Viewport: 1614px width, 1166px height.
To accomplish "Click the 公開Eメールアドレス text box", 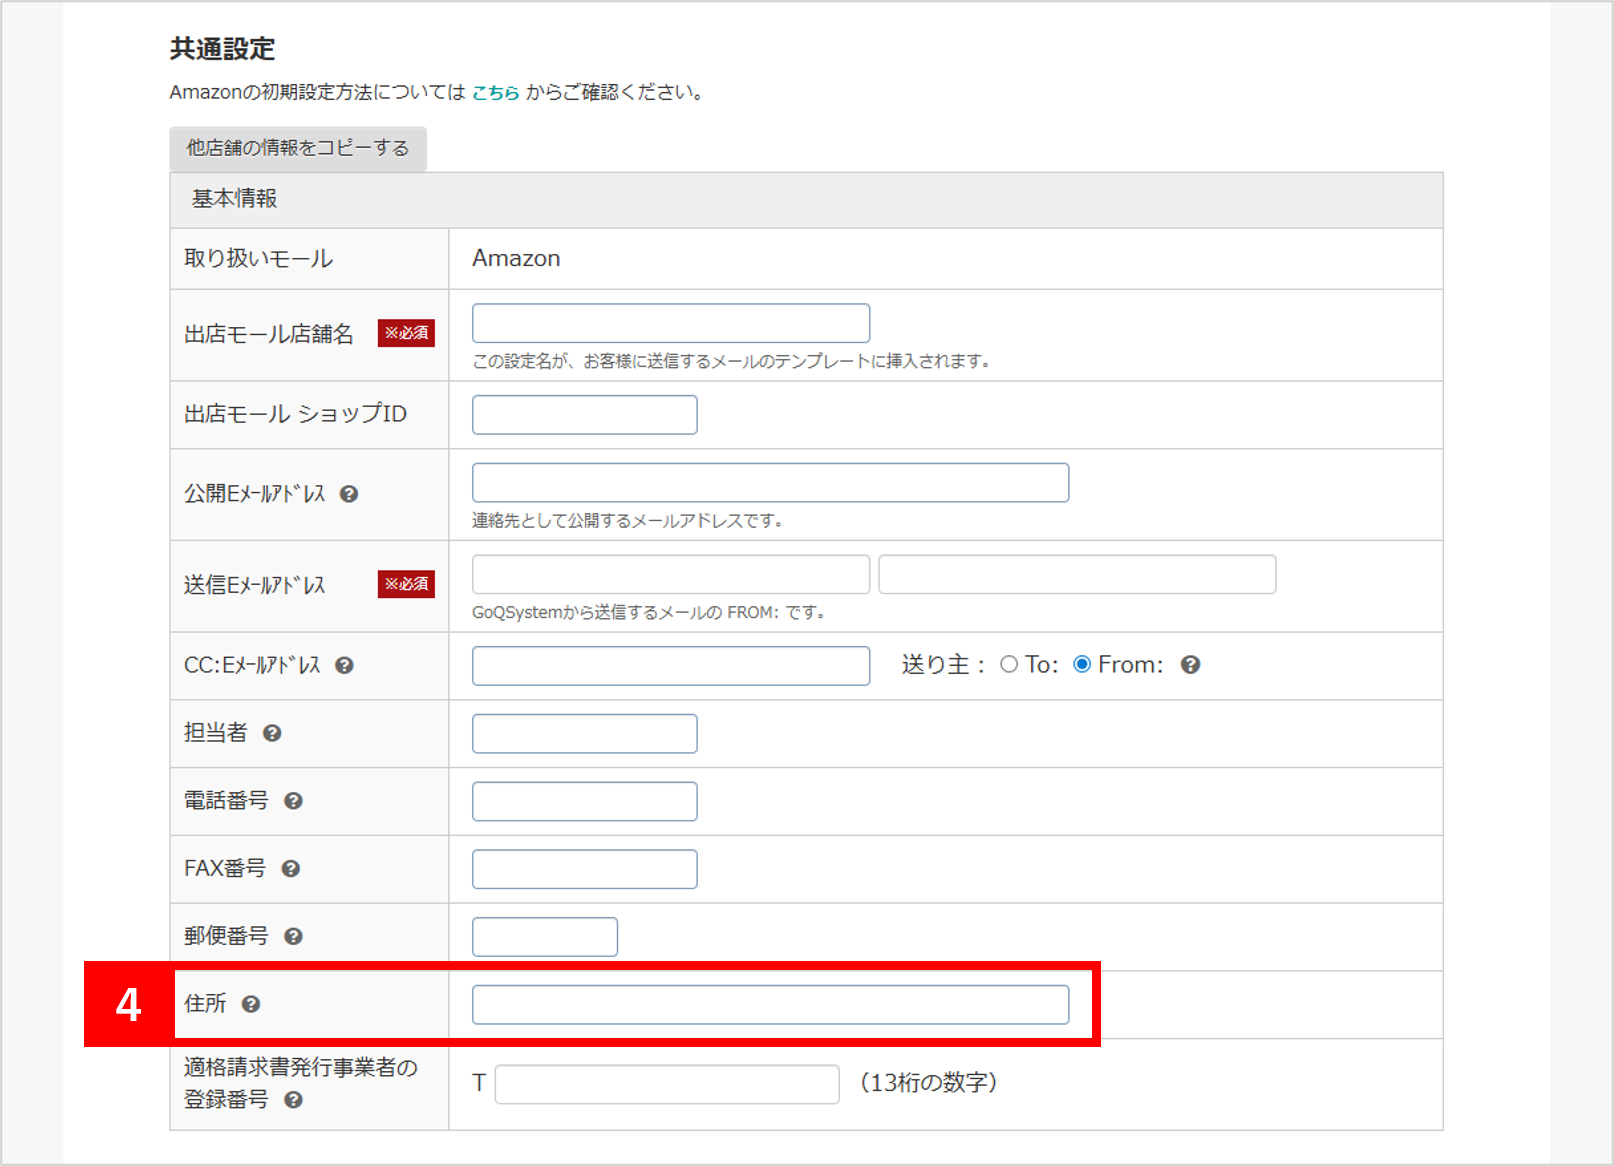I will point(770,483).
